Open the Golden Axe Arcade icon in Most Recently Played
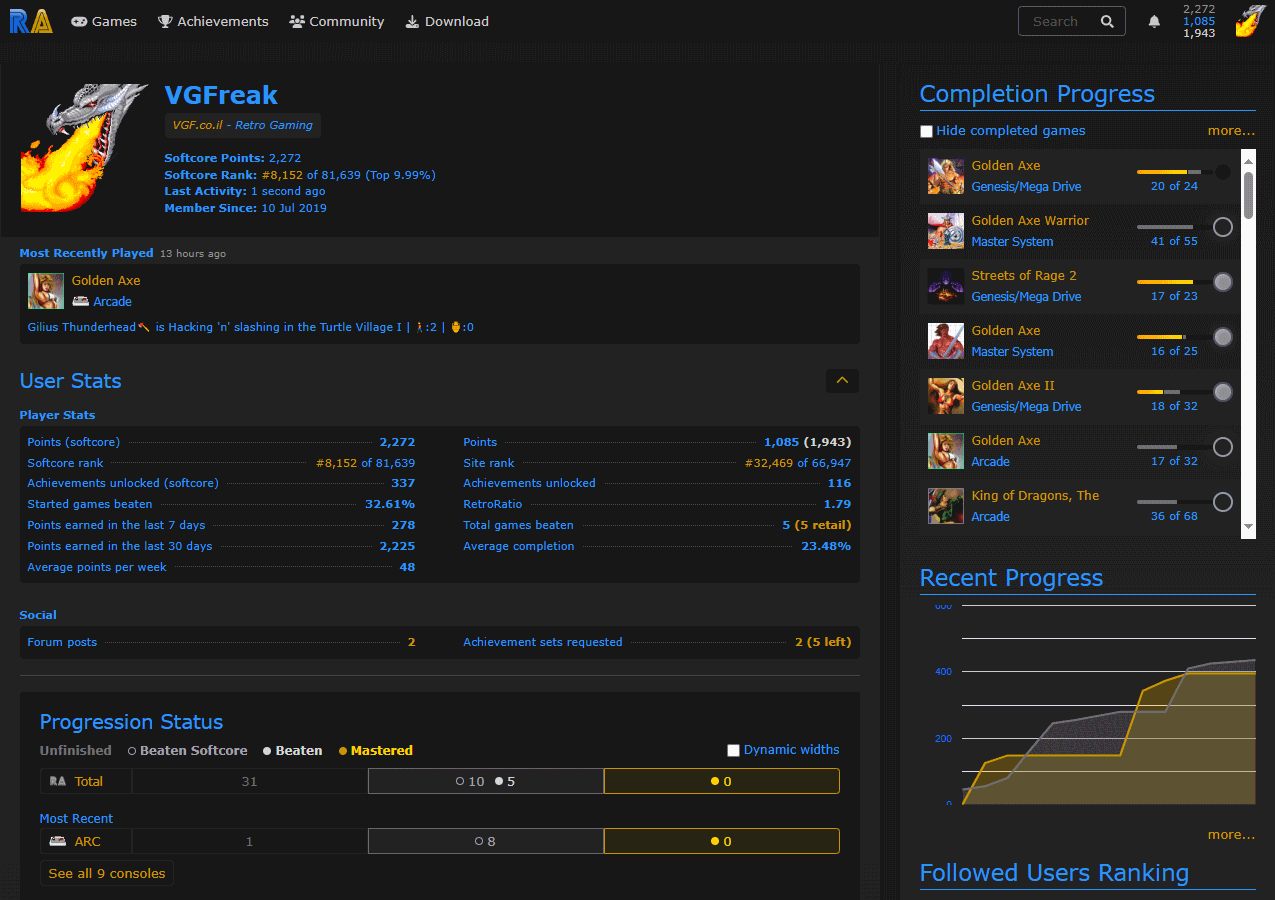1275x900 pixels. coord(46,291)
